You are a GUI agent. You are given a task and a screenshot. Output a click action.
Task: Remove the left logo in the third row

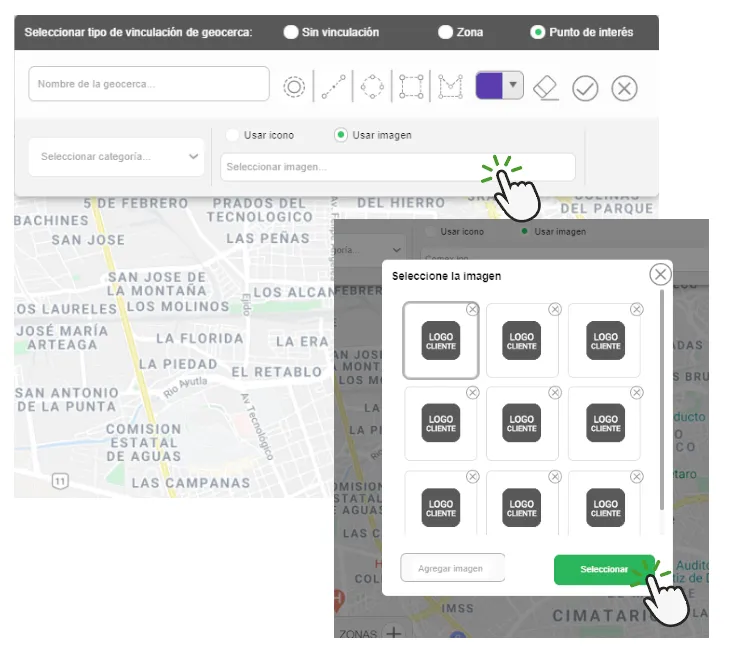click(473, 476)
